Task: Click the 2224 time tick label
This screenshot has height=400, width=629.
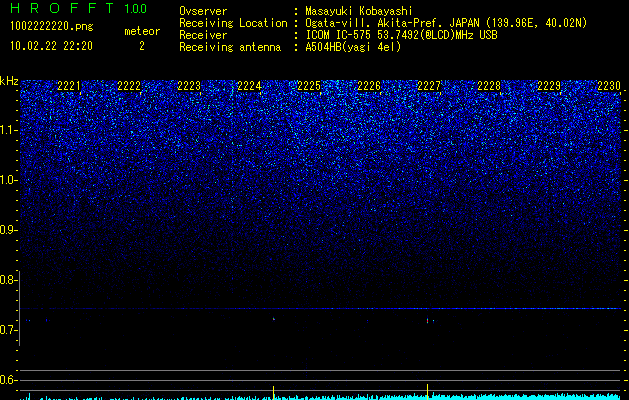Action: (249, 86)
